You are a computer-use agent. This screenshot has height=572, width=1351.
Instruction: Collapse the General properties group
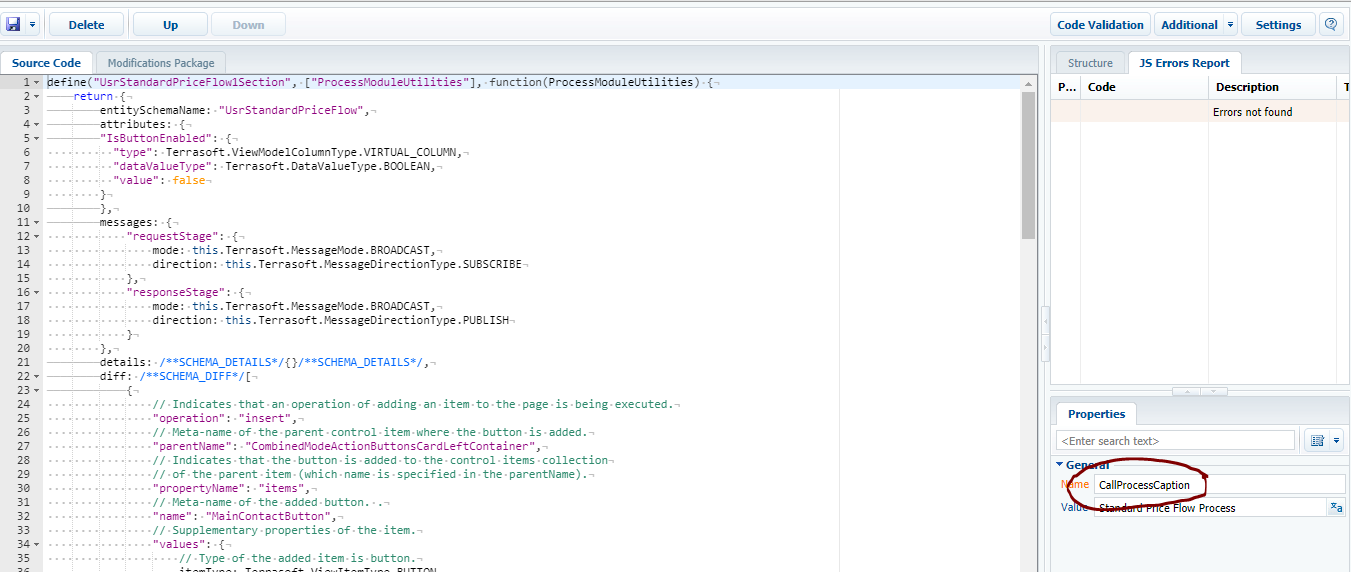click(1060, 464)
